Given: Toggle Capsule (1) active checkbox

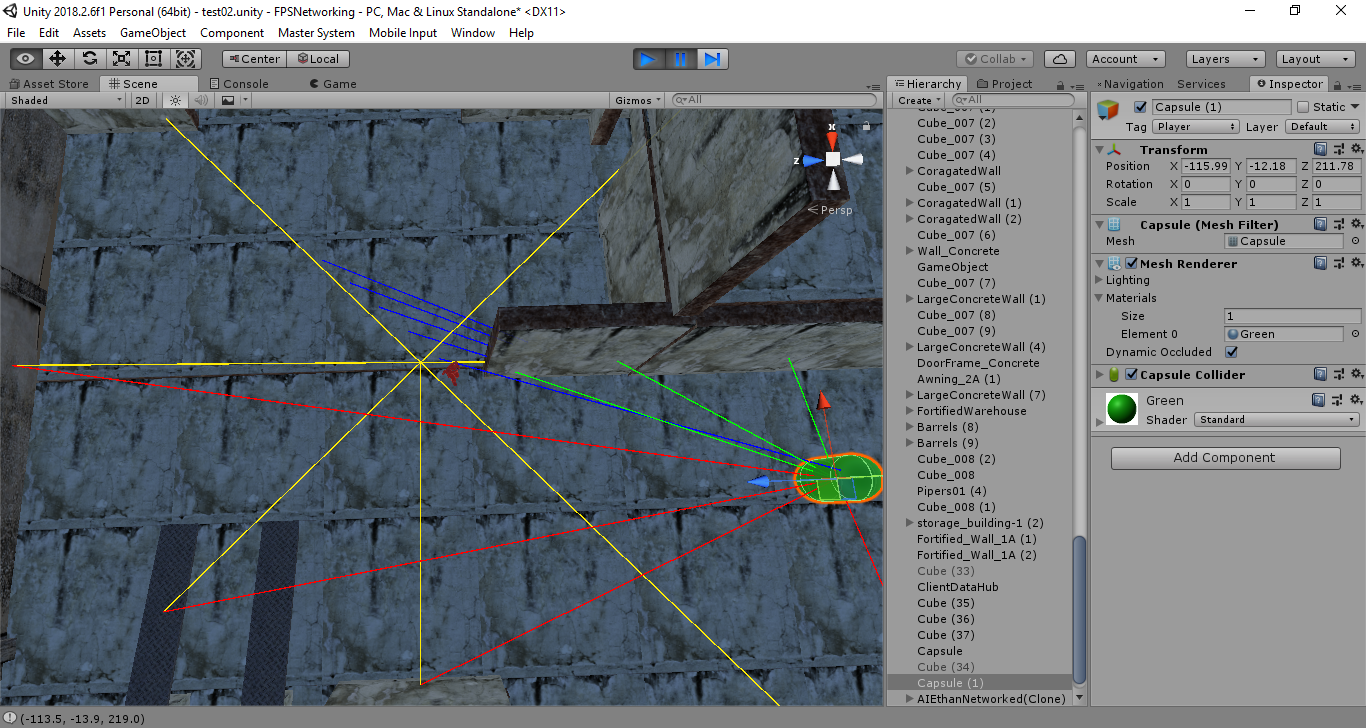Looking at the screenshot, I should 1140,107.
